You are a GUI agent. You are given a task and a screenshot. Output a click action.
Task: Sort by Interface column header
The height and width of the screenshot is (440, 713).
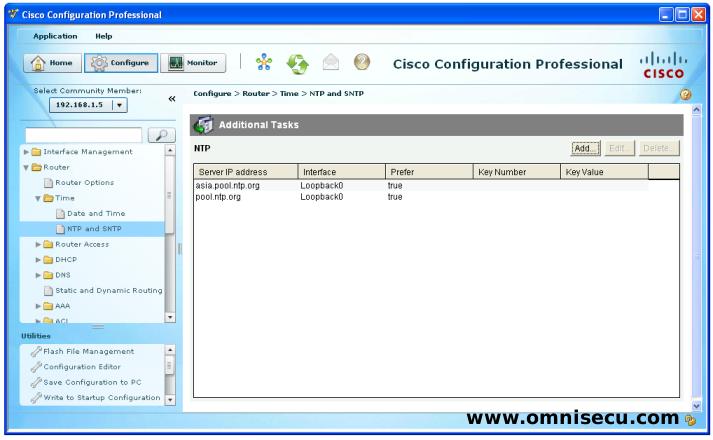(x=342, y=172)
